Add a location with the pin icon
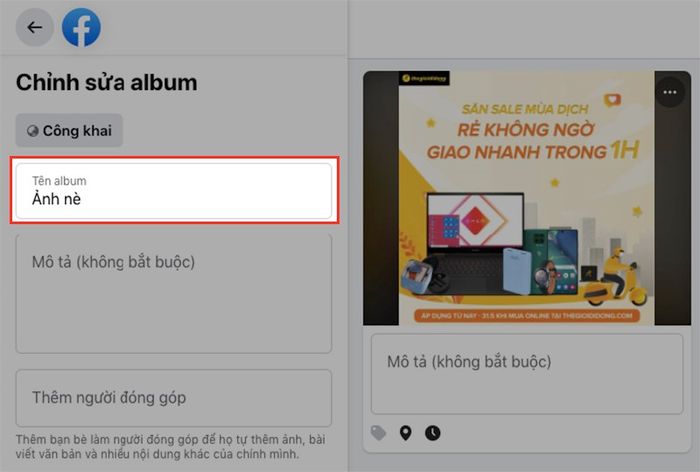Screen dimensions: 700x472 (405, 433)
